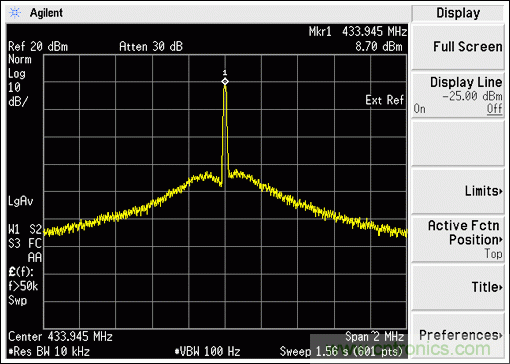Click the Ext Ref indicator

pos(384,100)
